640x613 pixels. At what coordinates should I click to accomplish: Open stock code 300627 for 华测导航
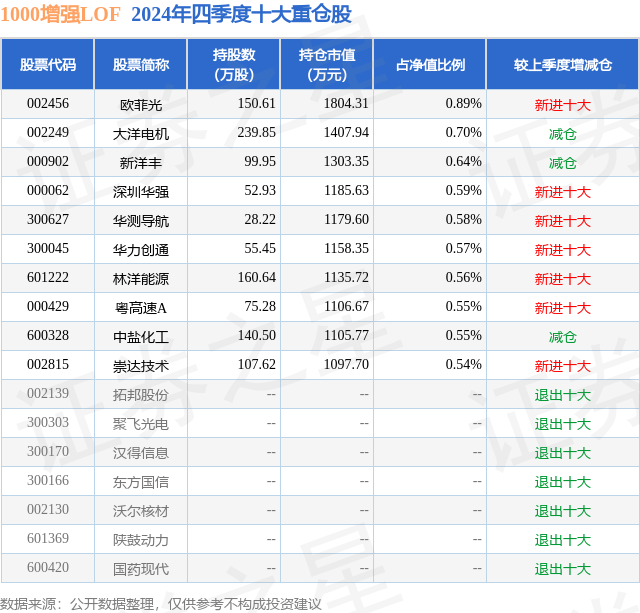click(x=48, y=220)
